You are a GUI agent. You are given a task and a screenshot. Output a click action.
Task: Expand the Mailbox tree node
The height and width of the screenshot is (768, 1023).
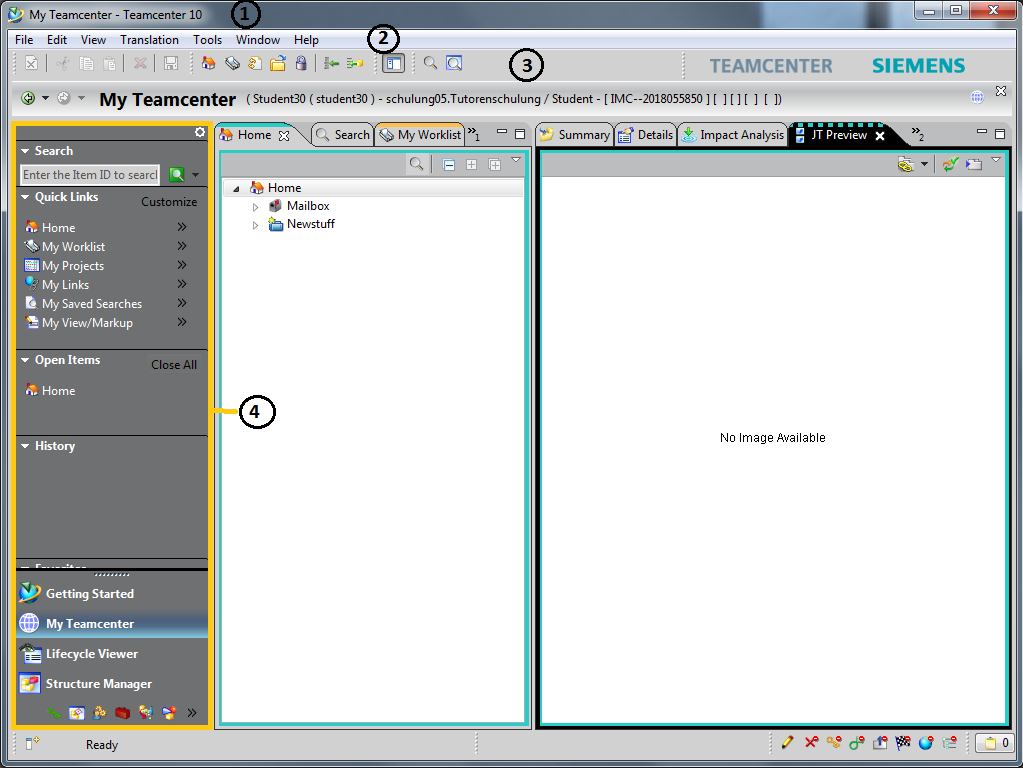(x=255, y=207)
